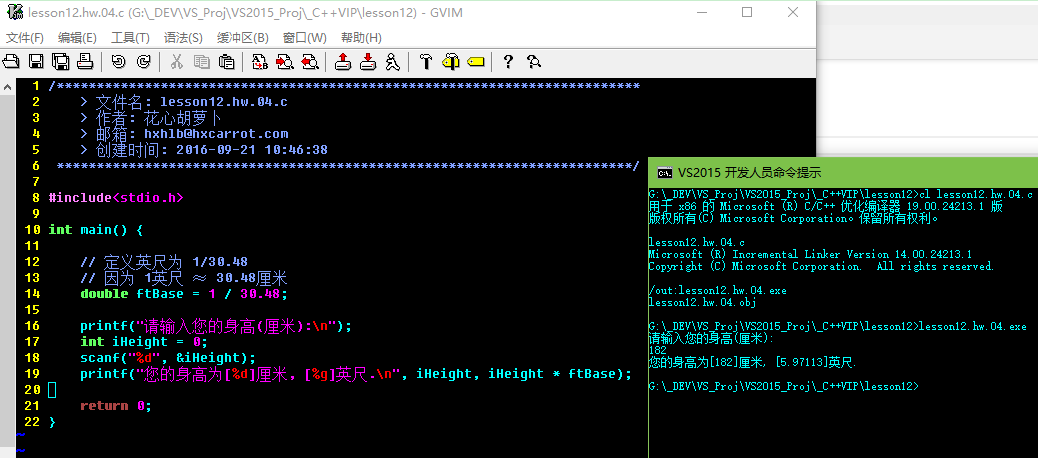Run Make using the hammer icon
This screenshot has width=1038, height=458.
pyautogui.click(x=426, y=62)
